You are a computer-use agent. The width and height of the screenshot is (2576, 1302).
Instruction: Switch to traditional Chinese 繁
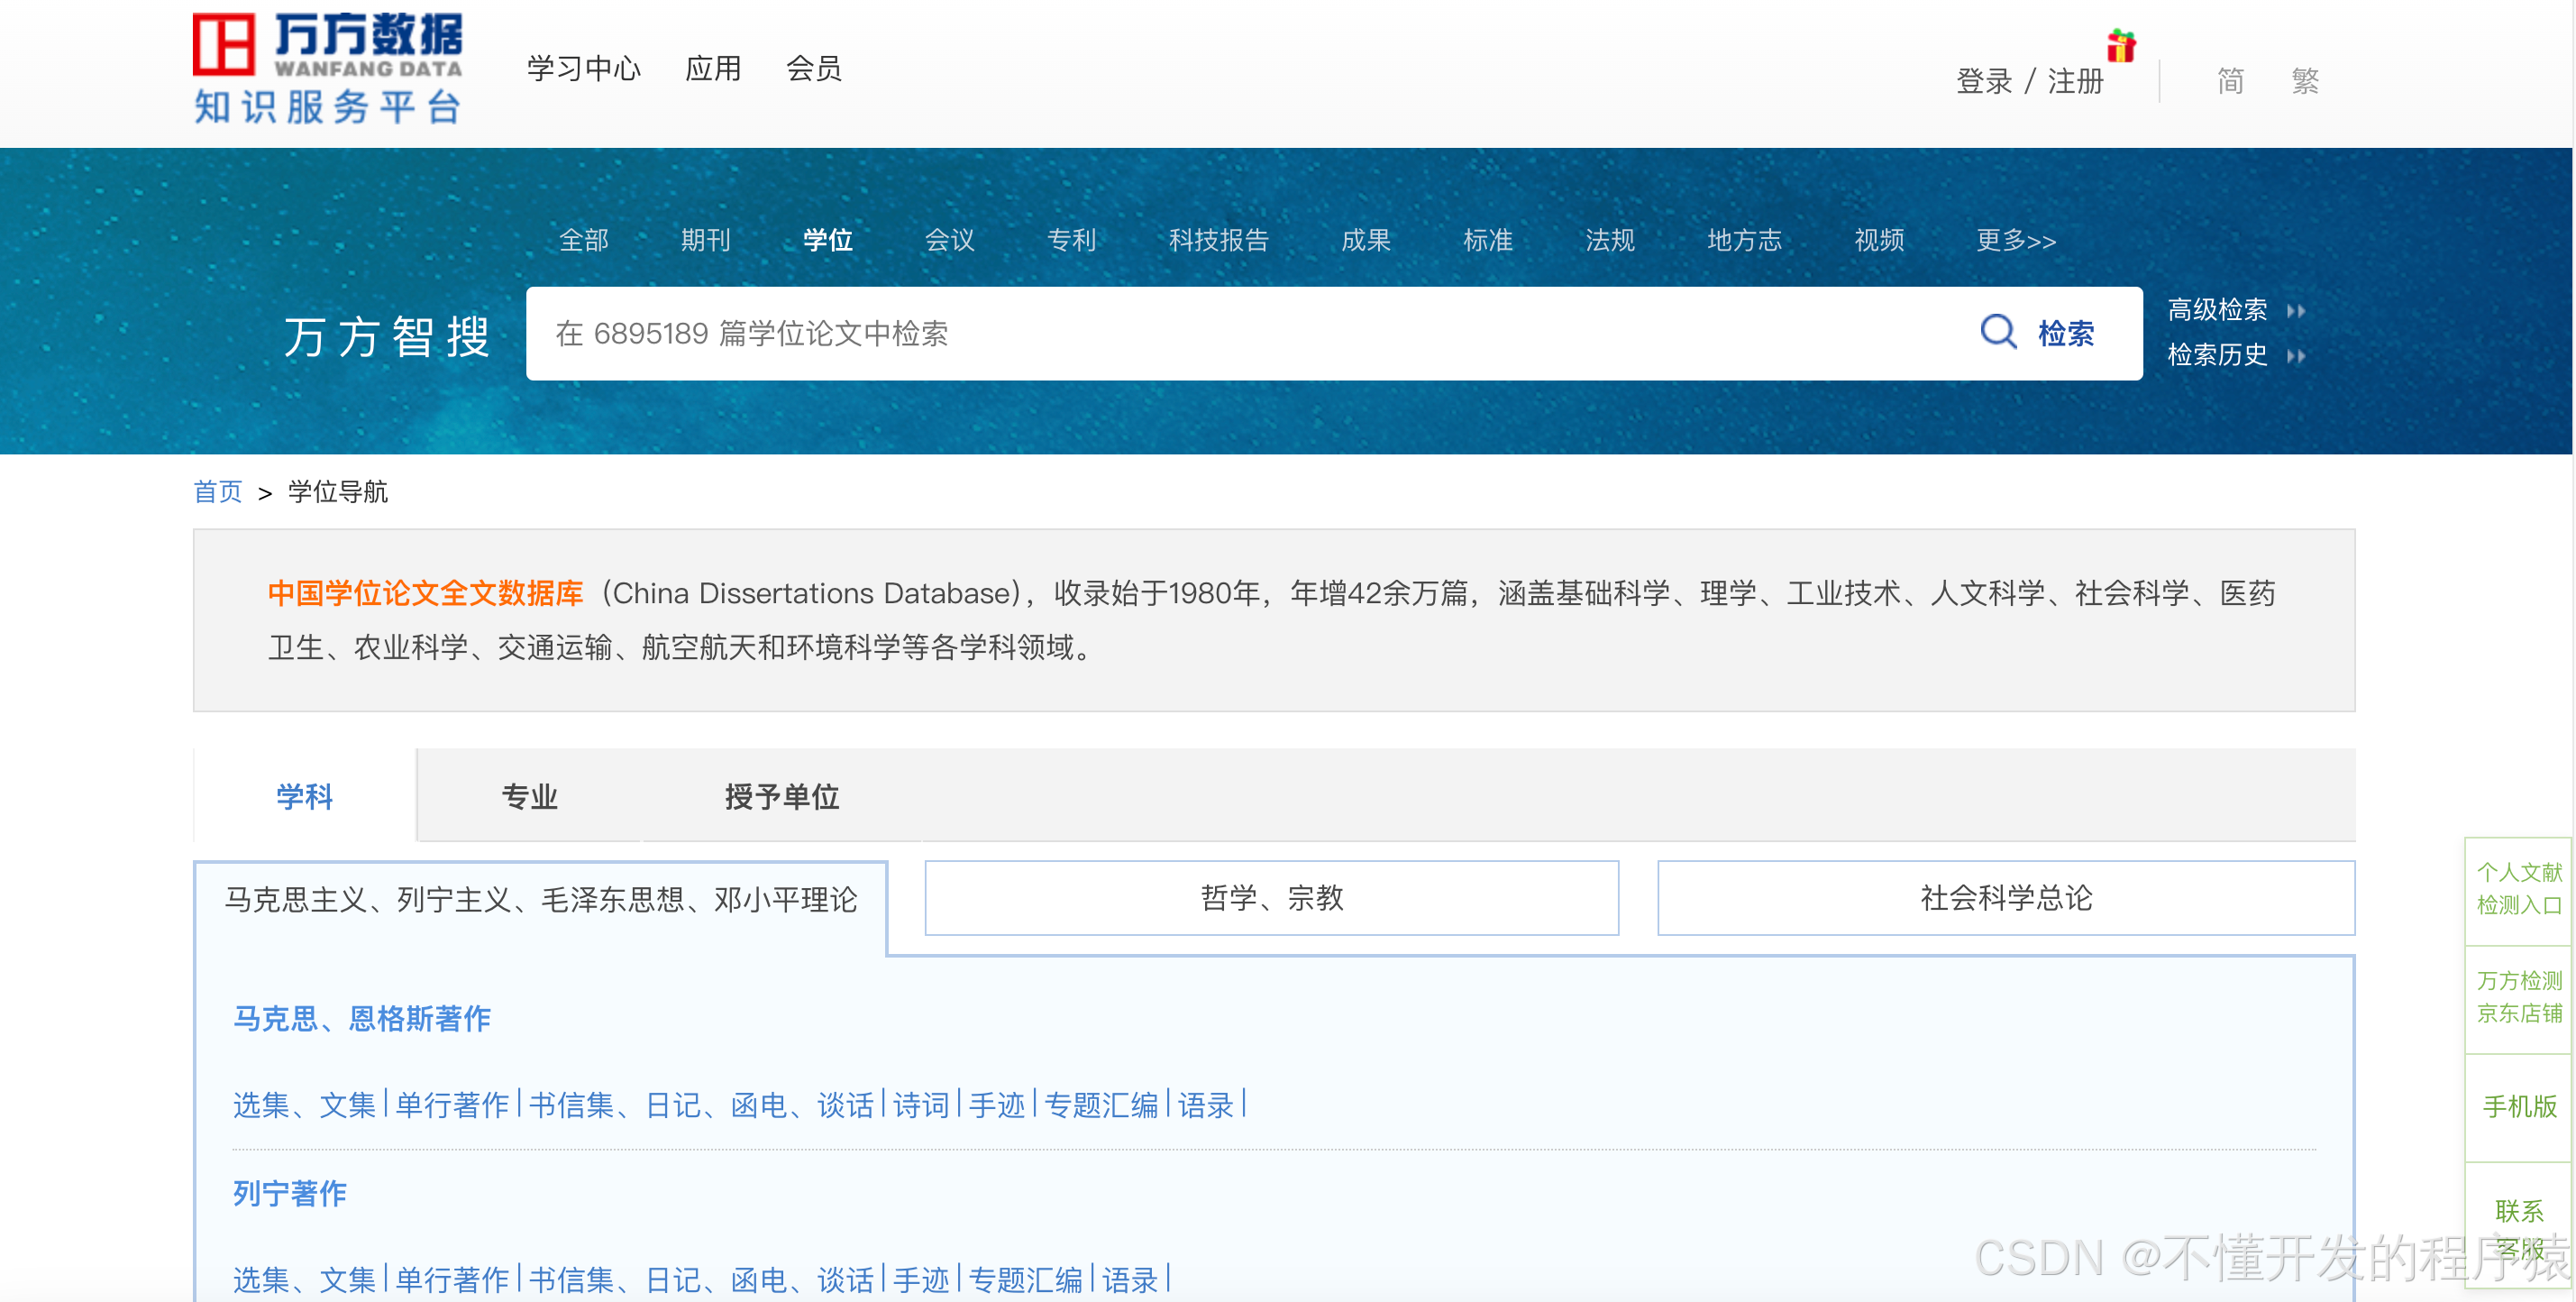[x=2304, y=80]
